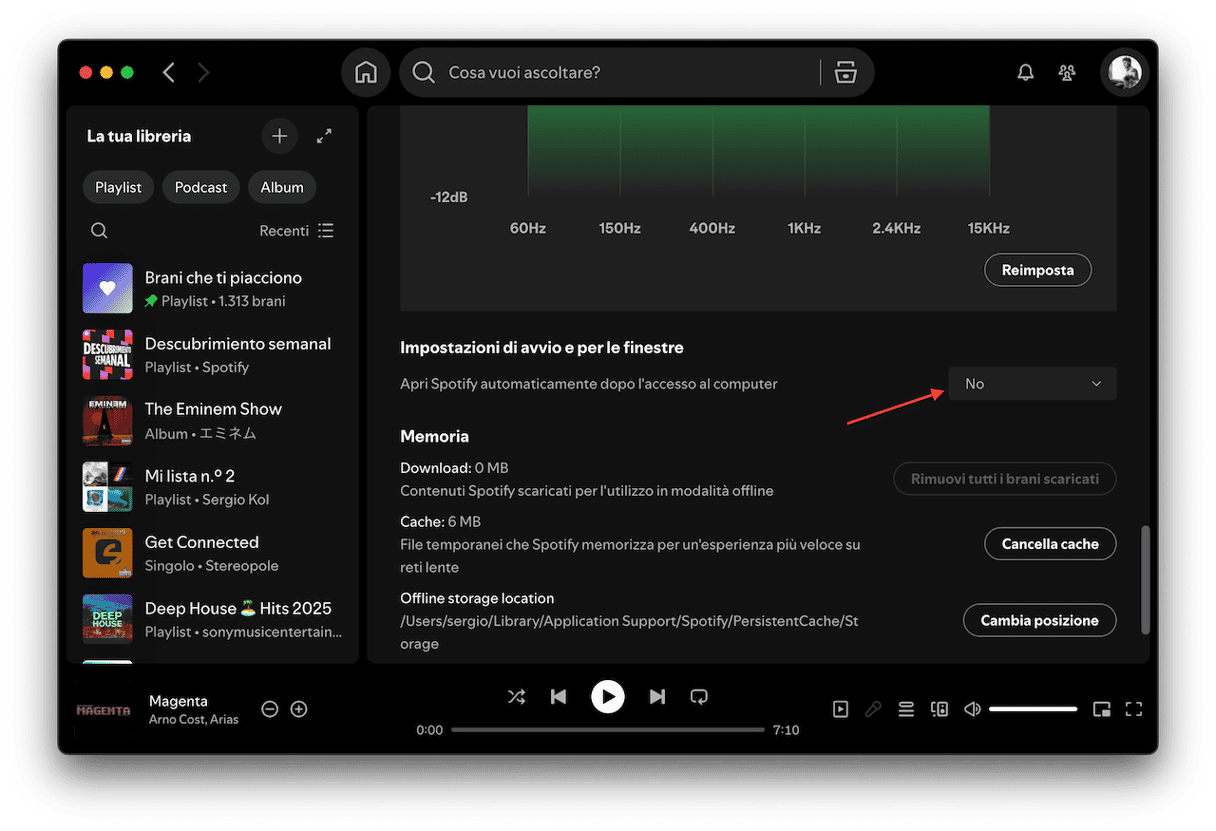
Task: Click the Home icon button
Action: tap(366, 73)
